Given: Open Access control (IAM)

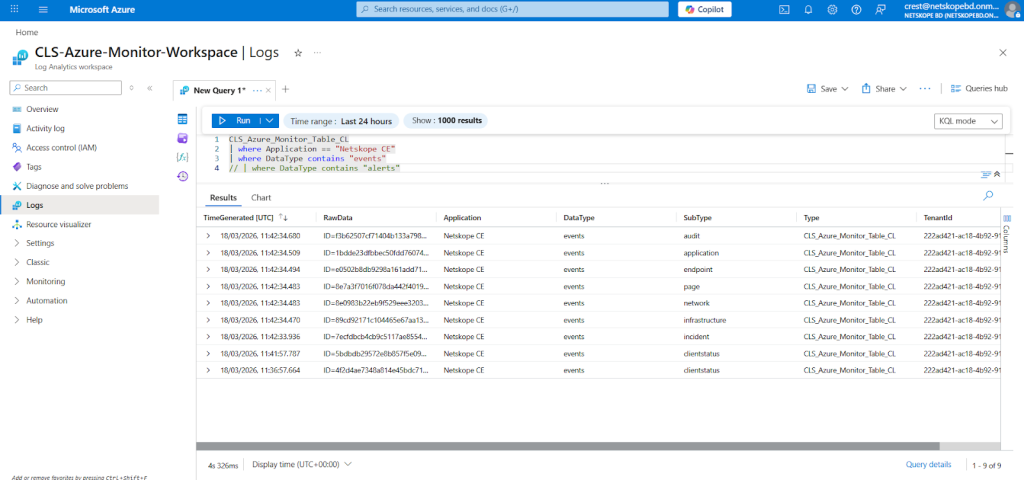Looking at the screenshot, I should pos(61,148).
